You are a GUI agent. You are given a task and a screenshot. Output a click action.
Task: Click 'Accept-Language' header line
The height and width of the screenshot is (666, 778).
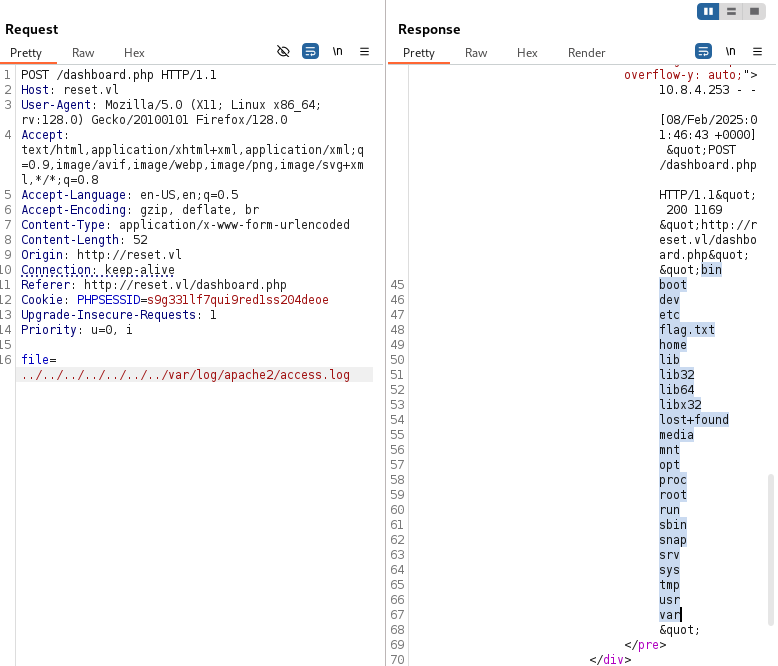pyautogui.click(x=130, y=195)
